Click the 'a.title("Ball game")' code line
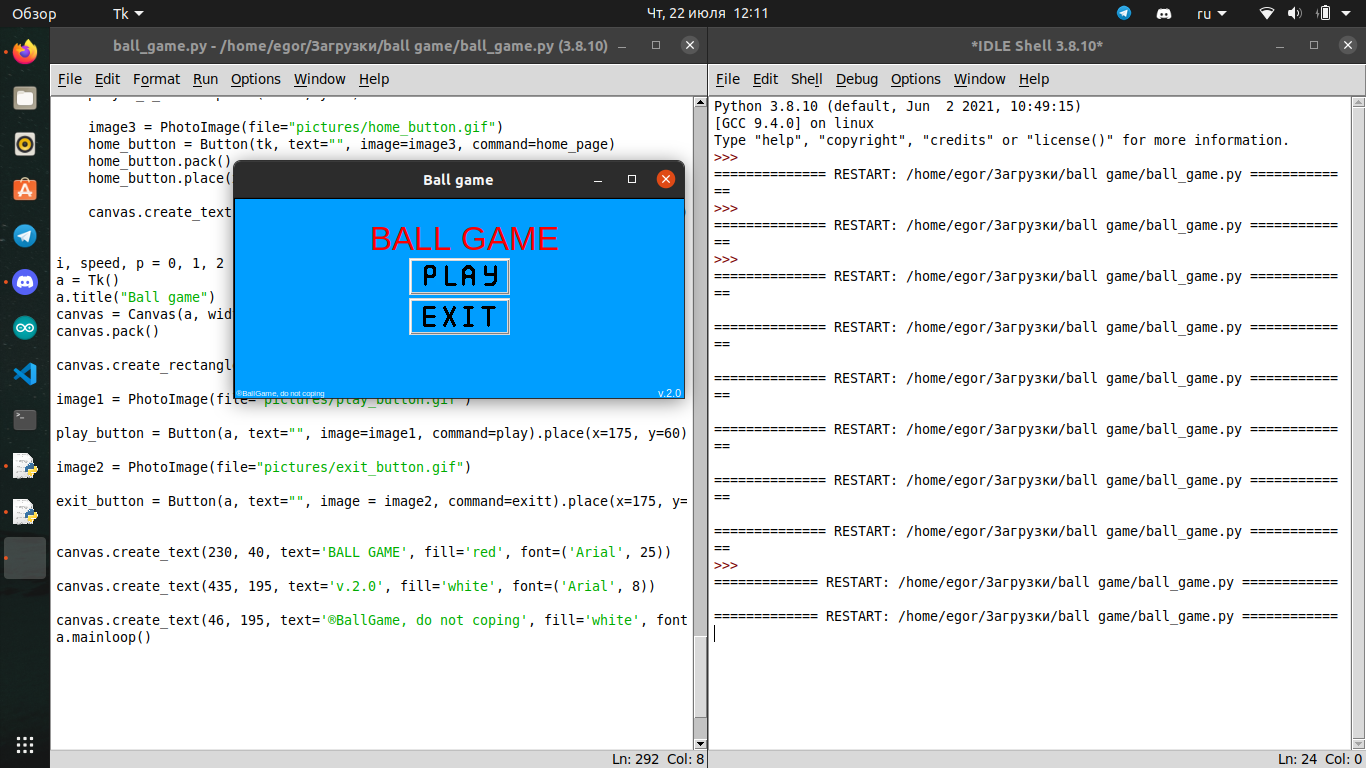The width and height of the screenshot is (1366, 768). coord(136,297)
